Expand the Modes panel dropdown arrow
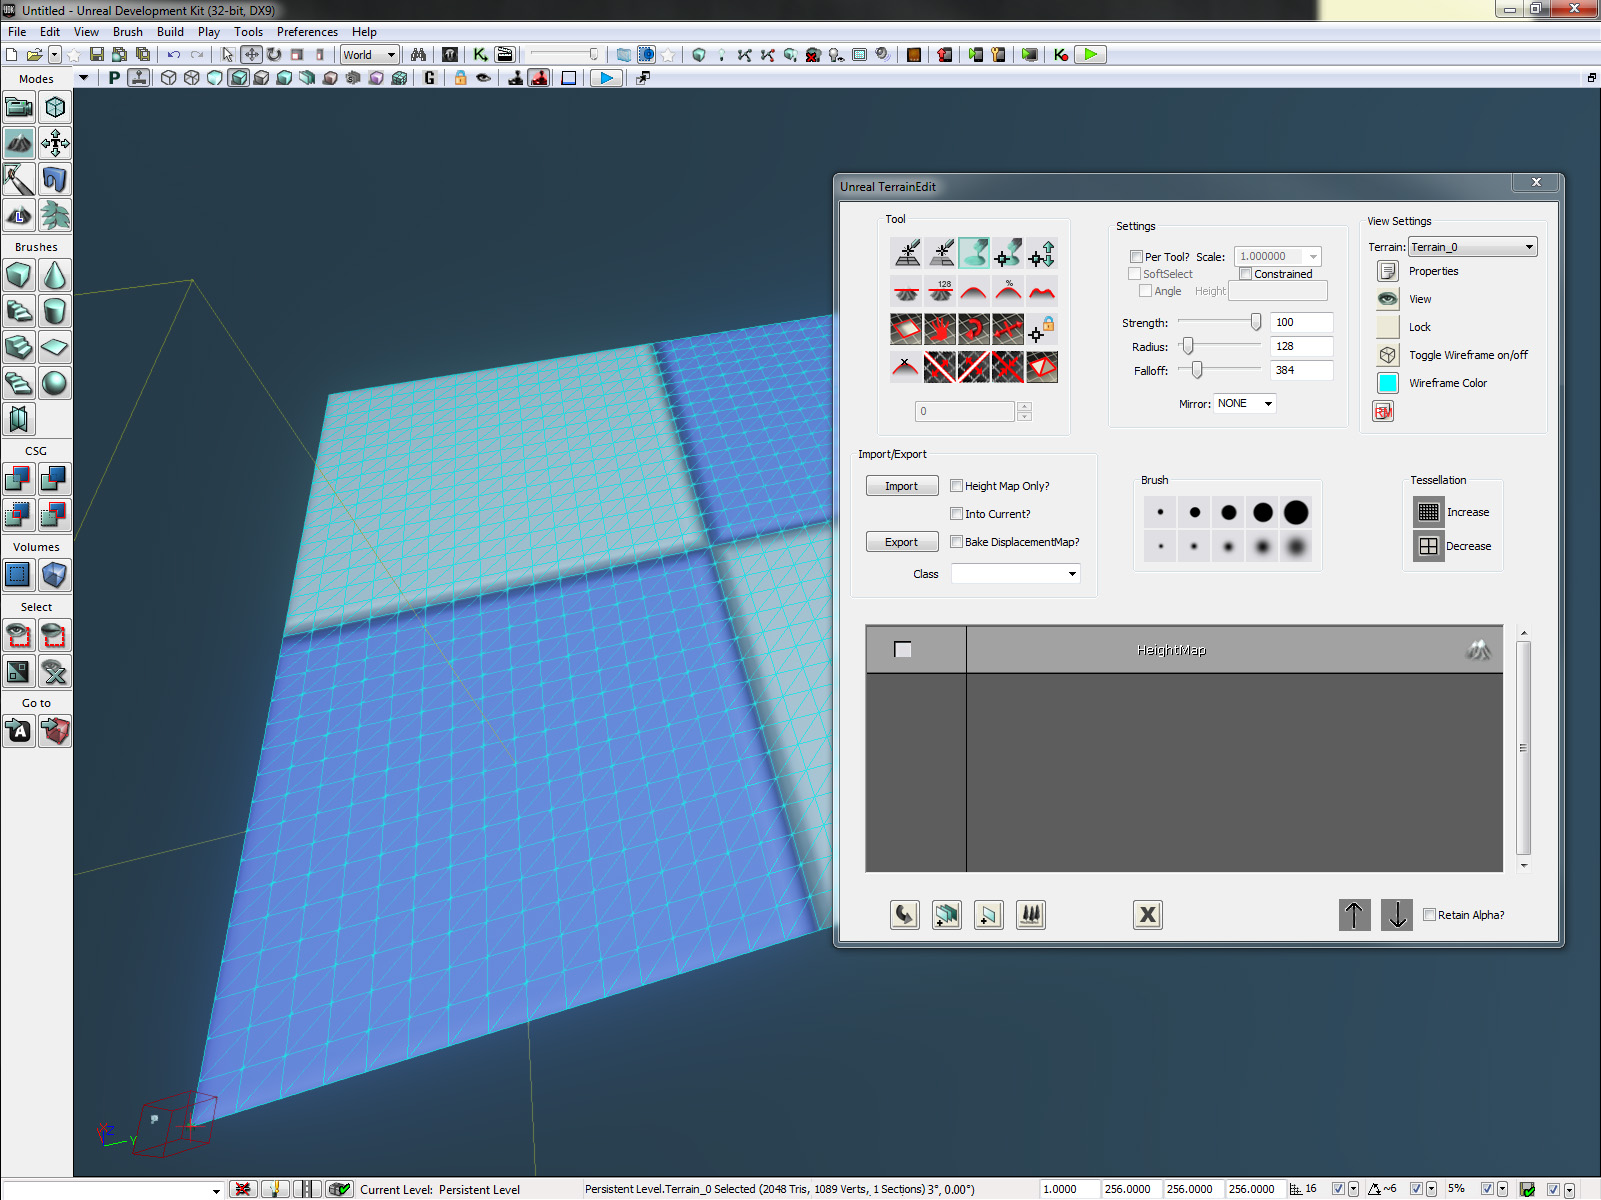The height and width of the screenshot is (1200, 1601). pos(83,78)
